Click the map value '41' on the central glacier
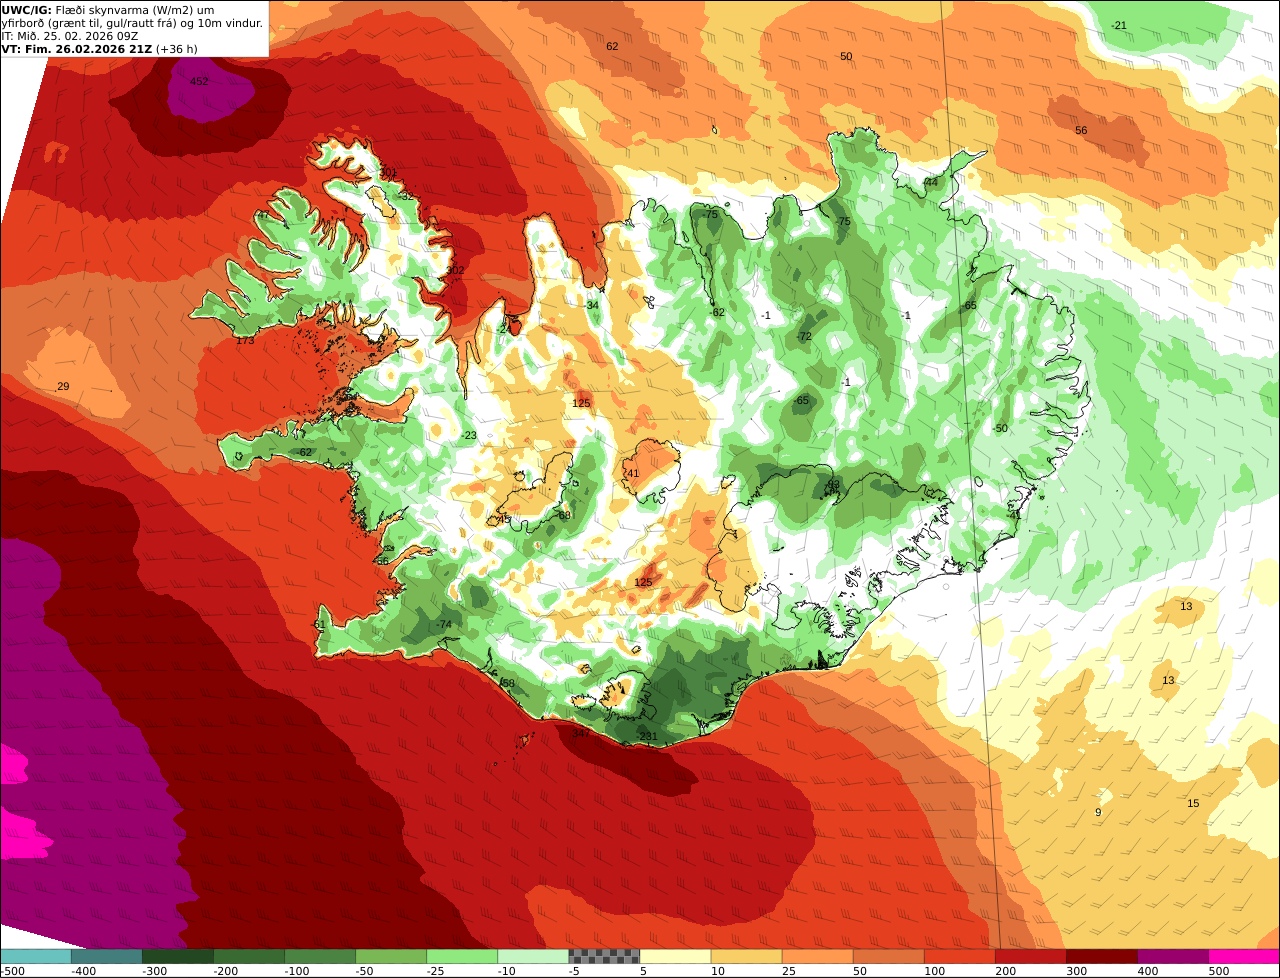This screenshot has width=1280, height=978. pos(632,474)
